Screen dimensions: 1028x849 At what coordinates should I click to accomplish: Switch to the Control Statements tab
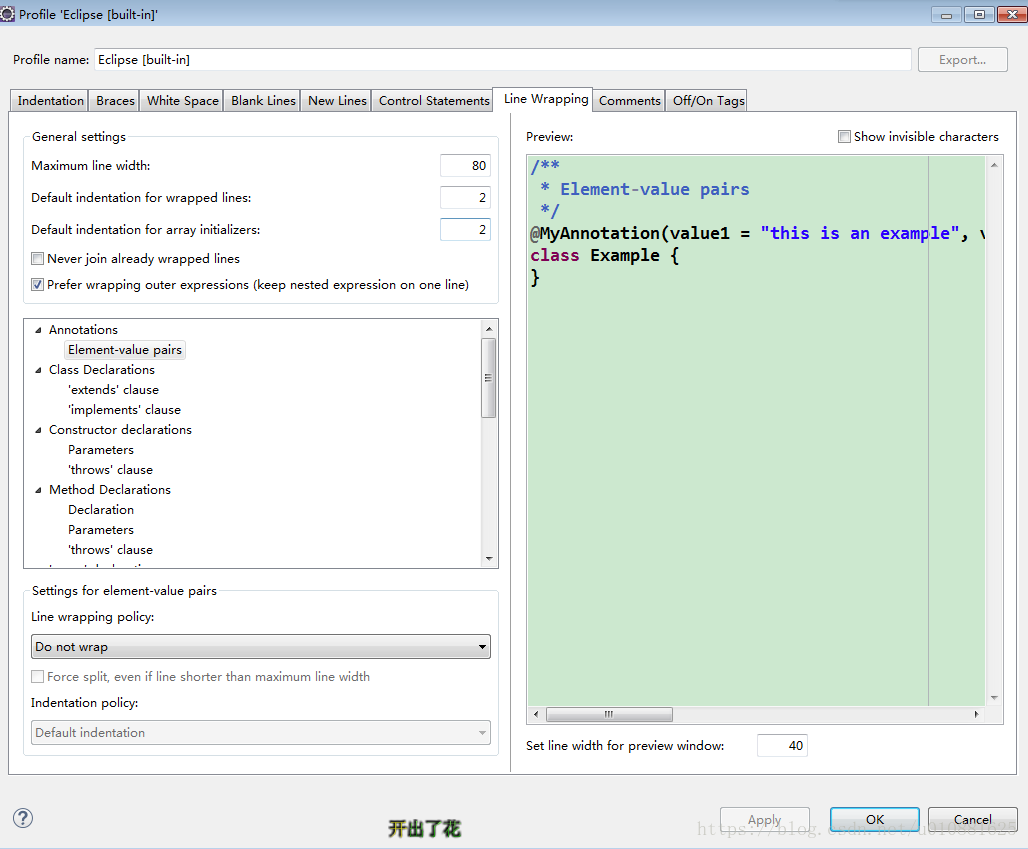[x=433, y=100]
